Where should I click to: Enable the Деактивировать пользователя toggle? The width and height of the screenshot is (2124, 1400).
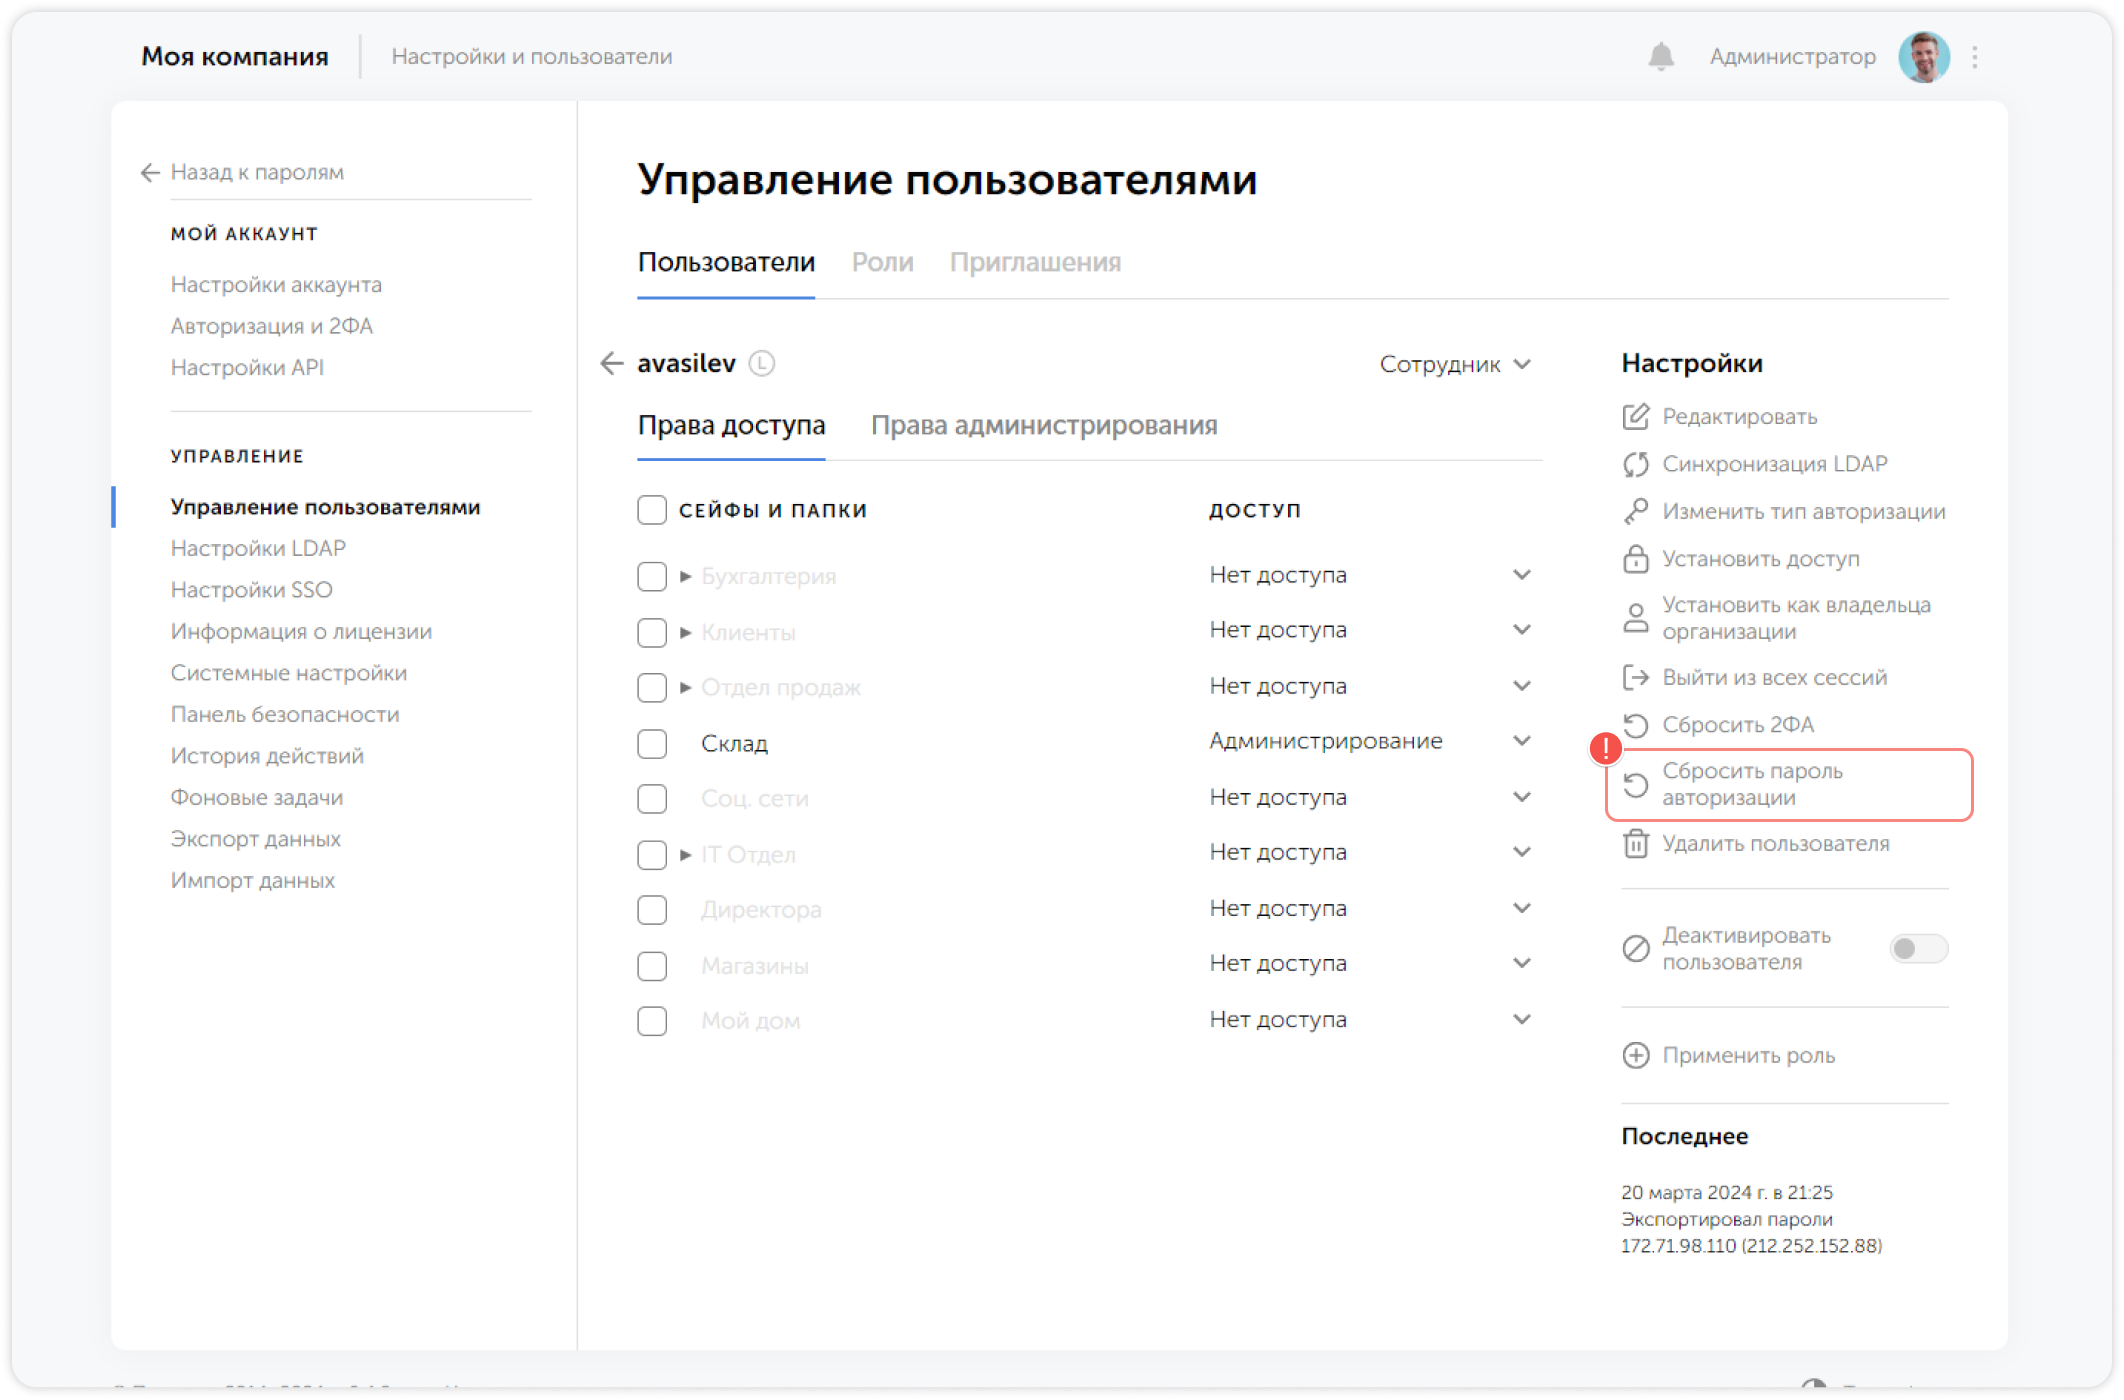1917,948
